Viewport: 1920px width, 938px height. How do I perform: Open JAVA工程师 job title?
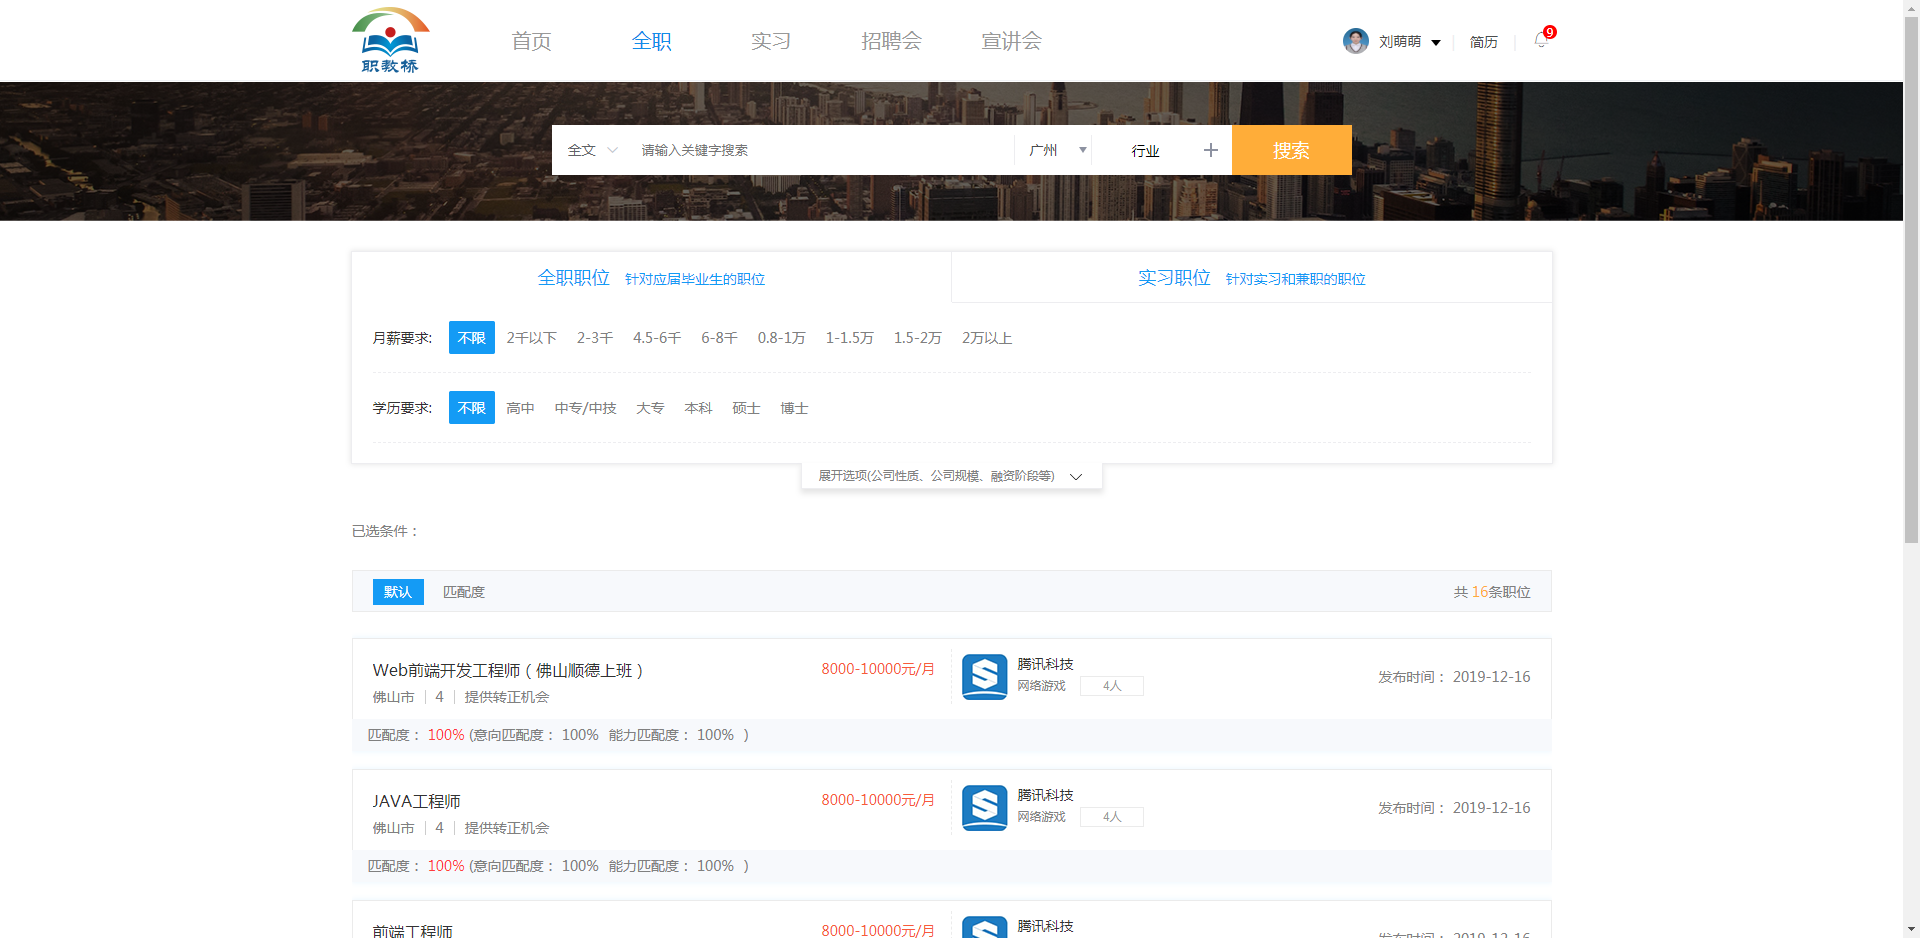[x=416, y=801]
